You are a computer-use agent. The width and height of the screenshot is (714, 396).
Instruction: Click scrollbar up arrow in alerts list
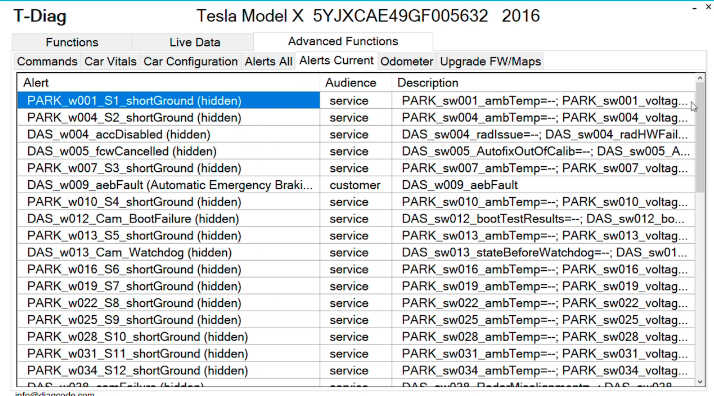(700, 79)
